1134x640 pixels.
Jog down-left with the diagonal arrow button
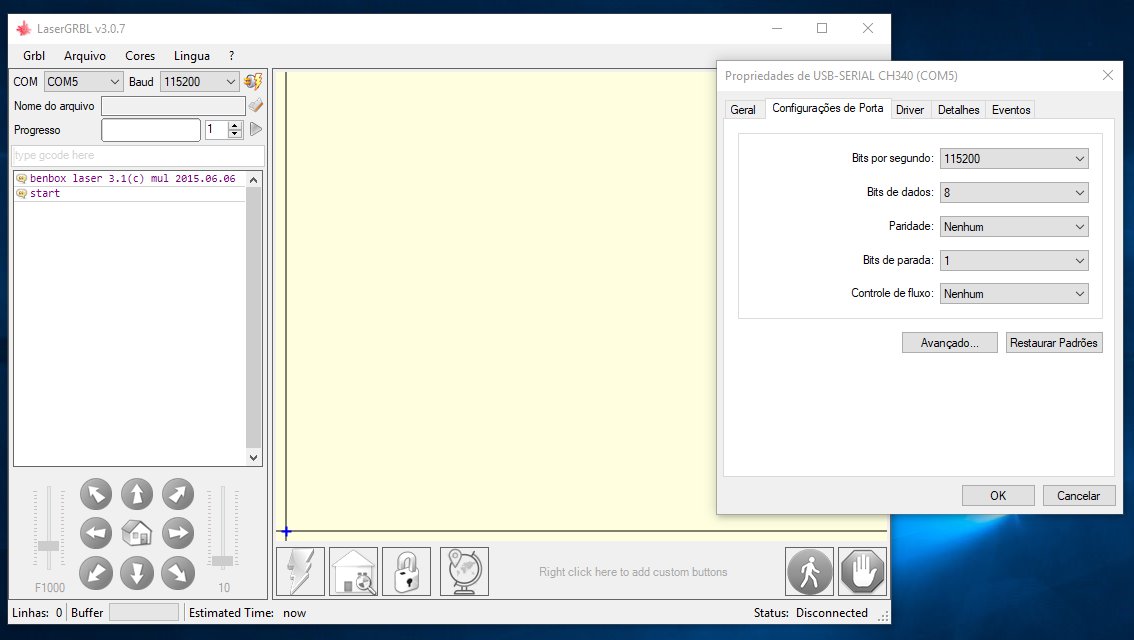point(95,573)
